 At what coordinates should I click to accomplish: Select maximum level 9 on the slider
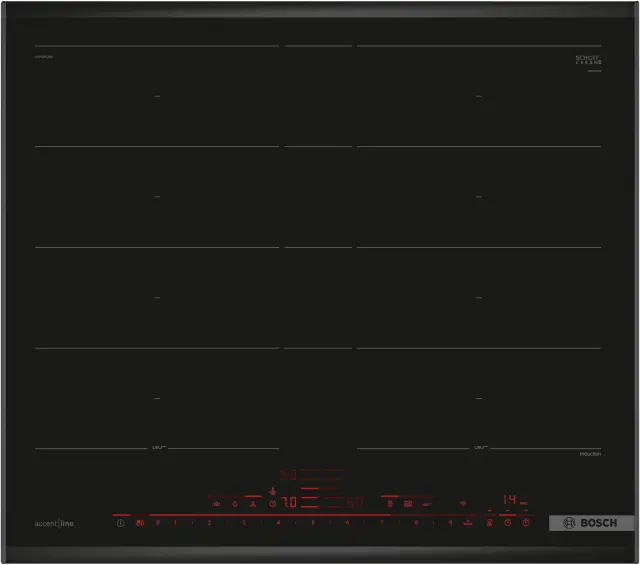450,522
